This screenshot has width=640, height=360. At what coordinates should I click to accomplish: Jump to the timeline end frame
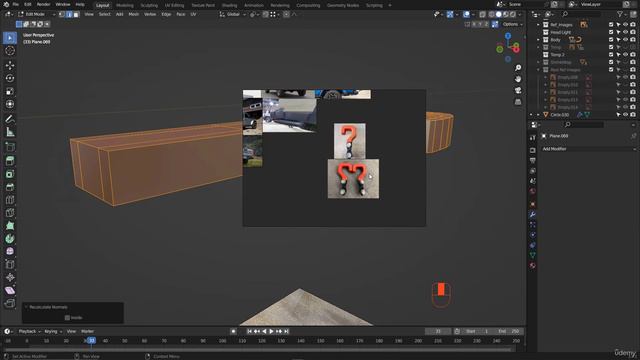point(286,331)
